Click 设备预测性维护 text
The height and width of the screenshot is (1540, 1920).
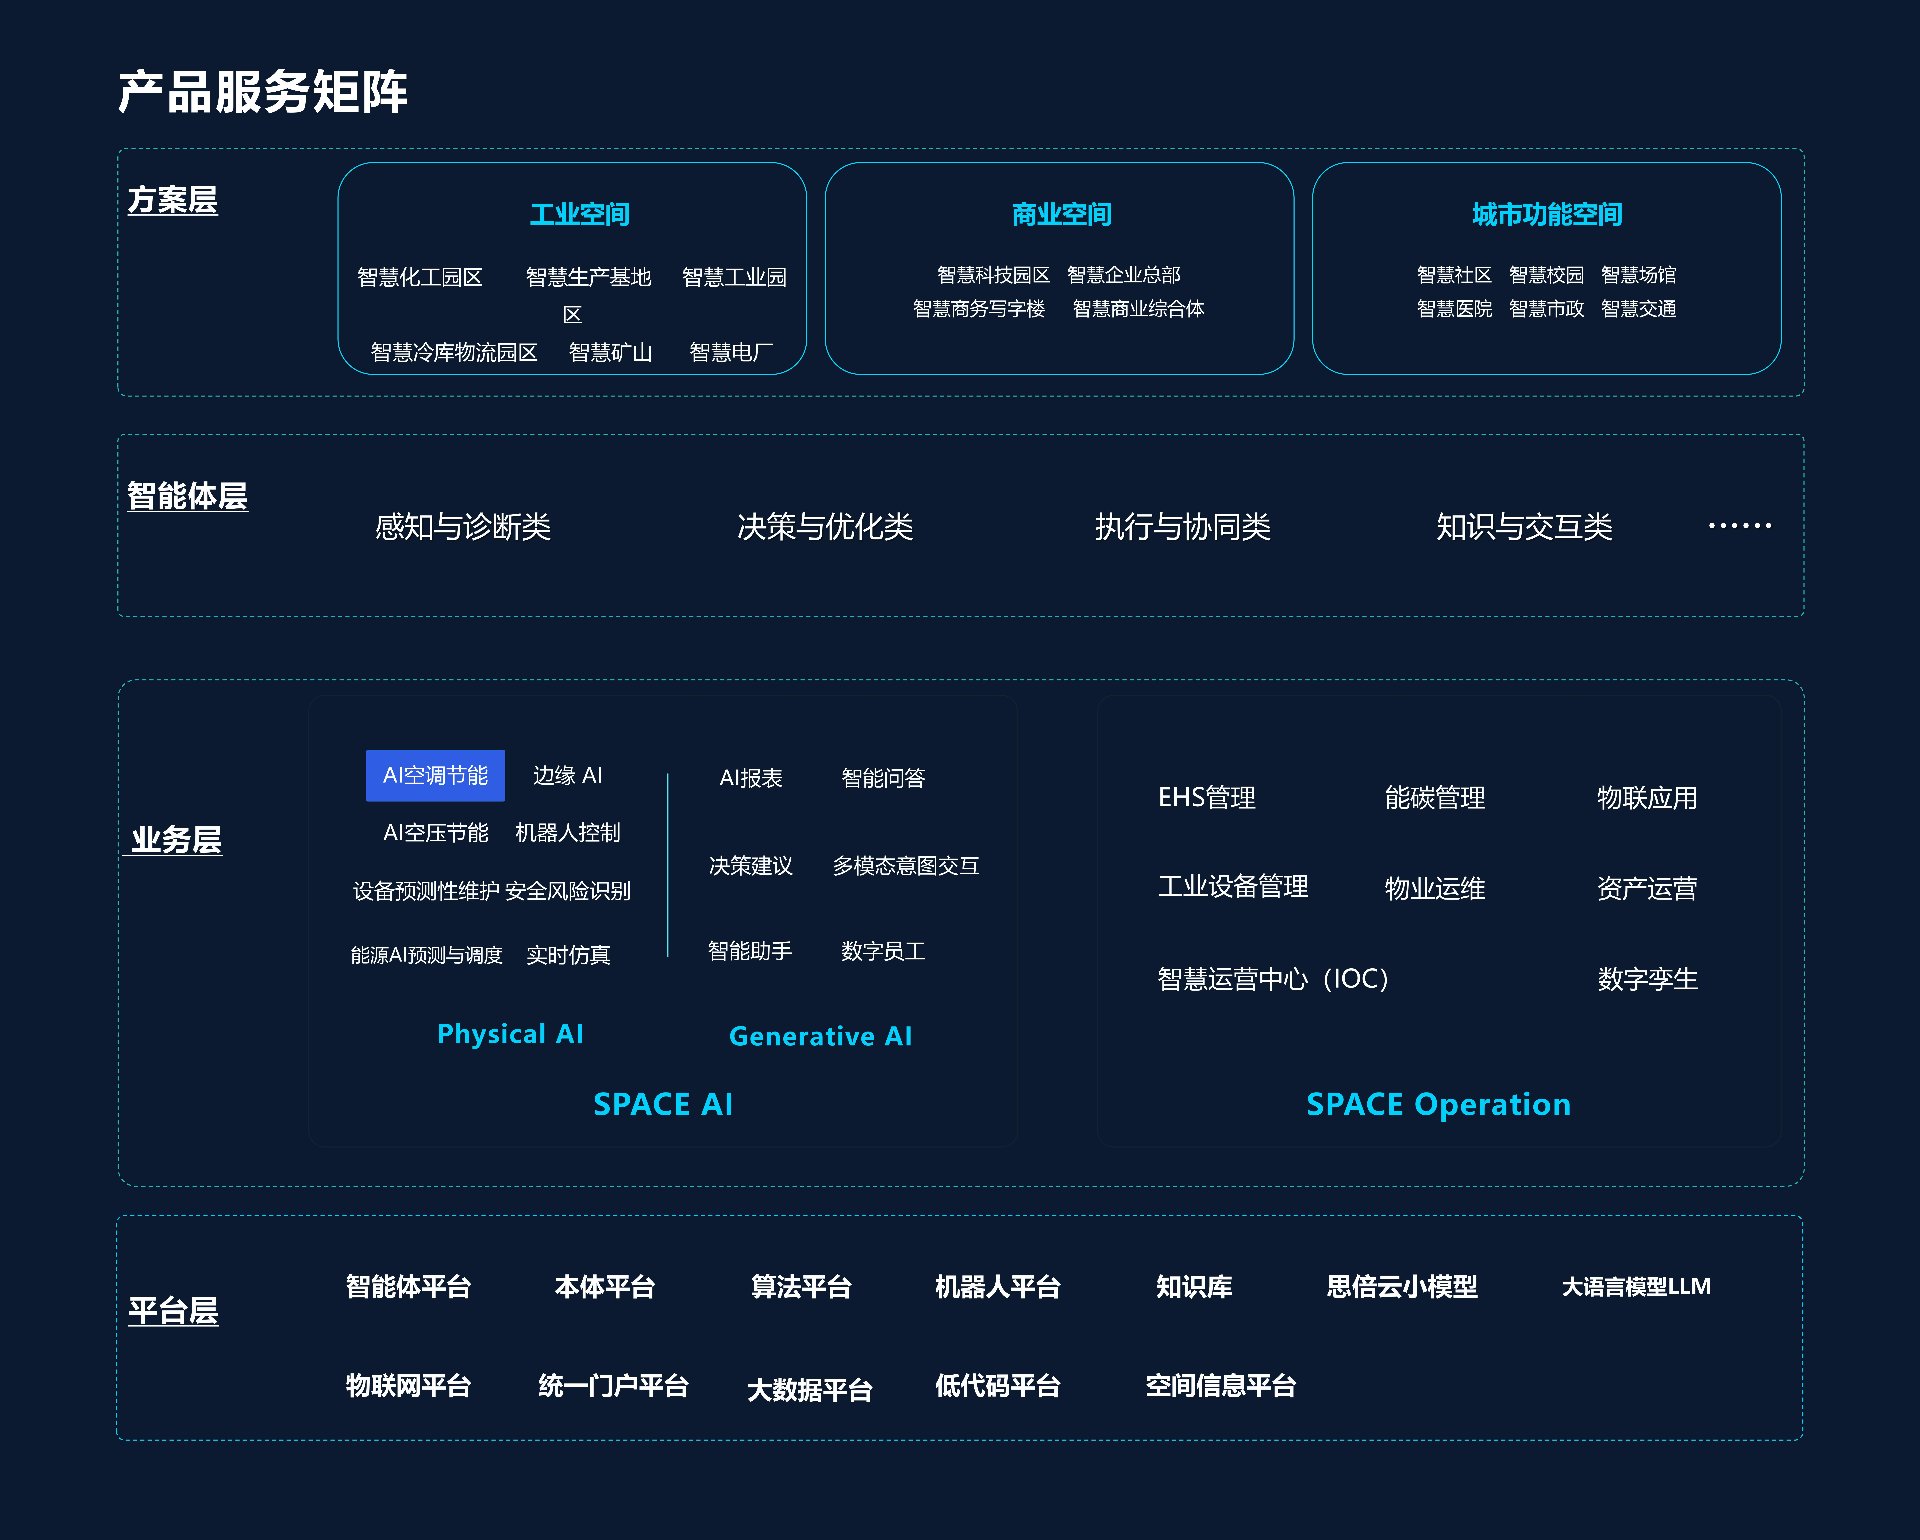pyautogui.click(x=426, y=891)
